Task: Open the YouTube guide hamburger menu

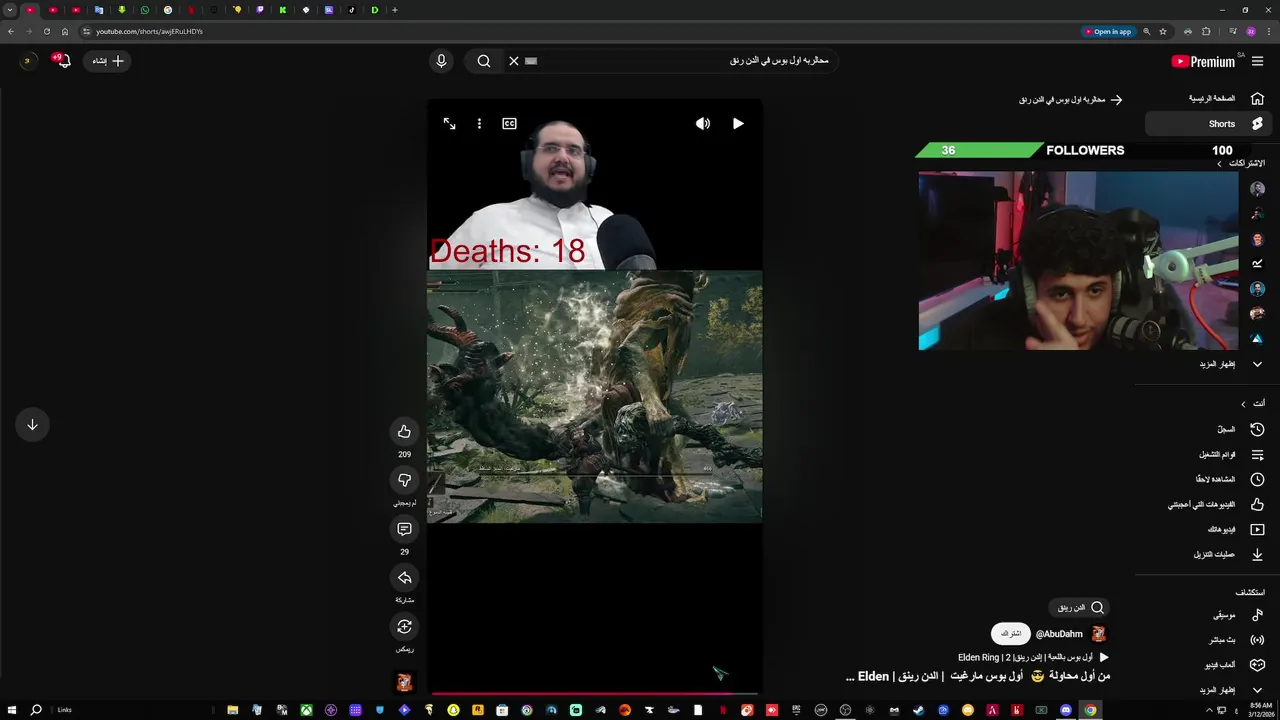Action: click(x=1257, y=61)
